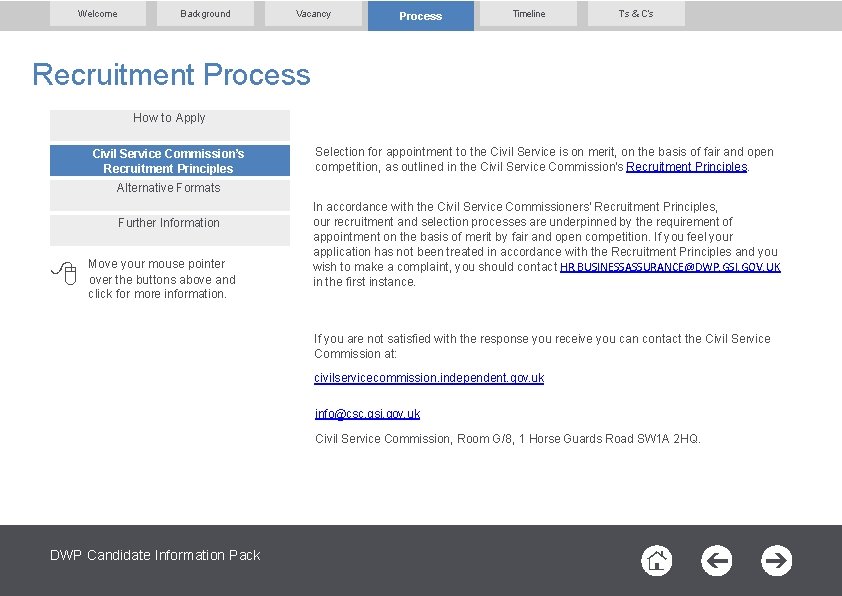The width and height of the screenshot is (842, 596).
Task: Select Civil Service Commission's Recruitment Principles button
Action: point(168,160)
